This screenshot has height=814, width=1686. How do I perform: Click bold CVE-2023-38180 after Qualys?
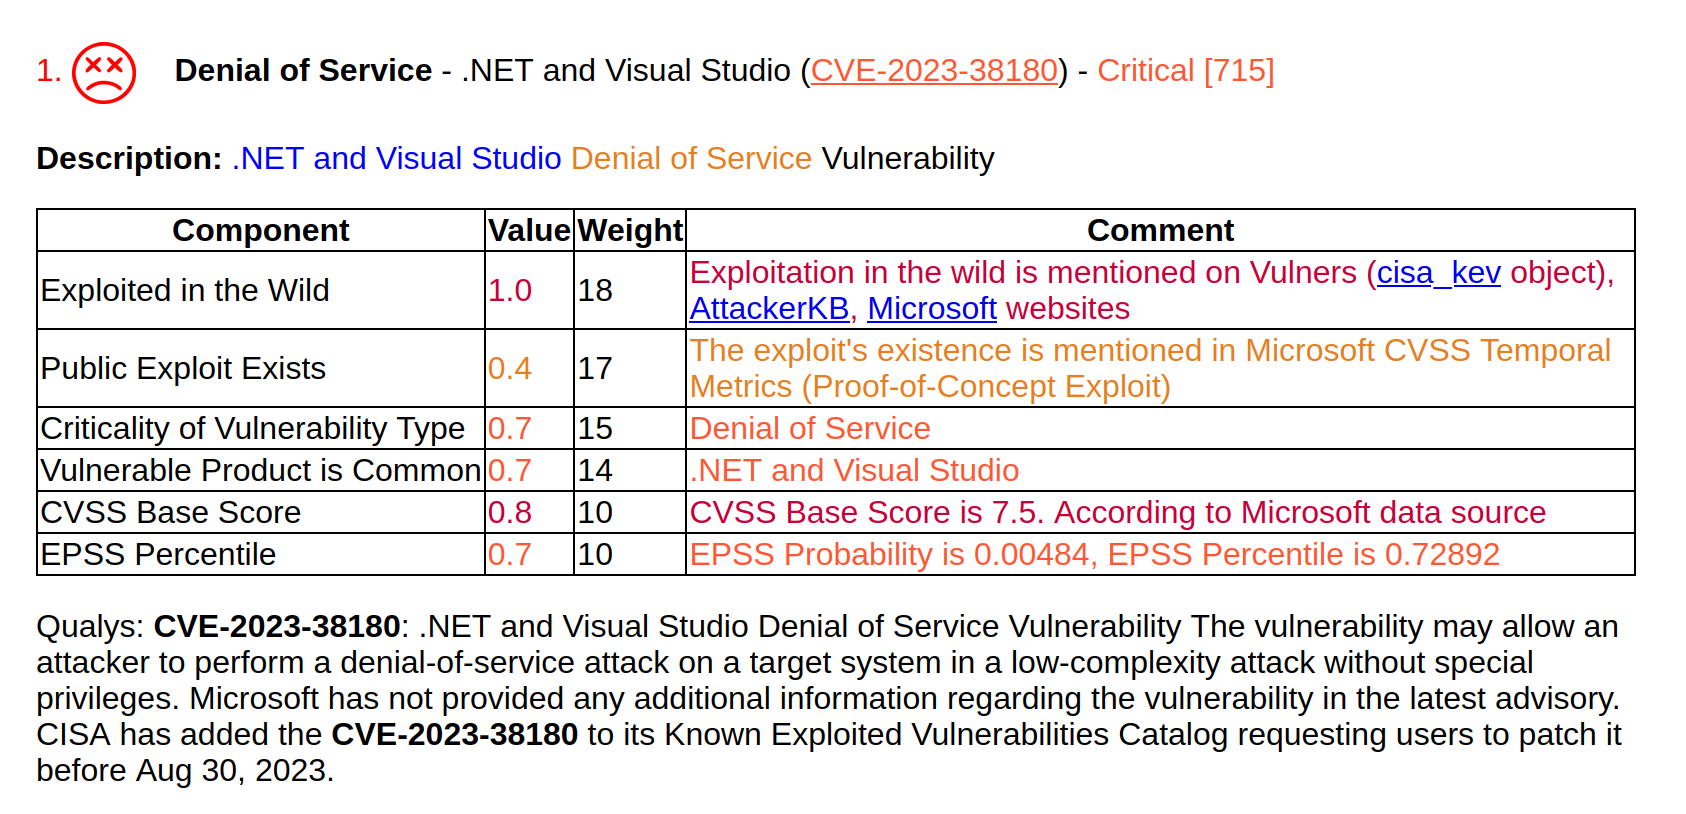pos(277,627)
